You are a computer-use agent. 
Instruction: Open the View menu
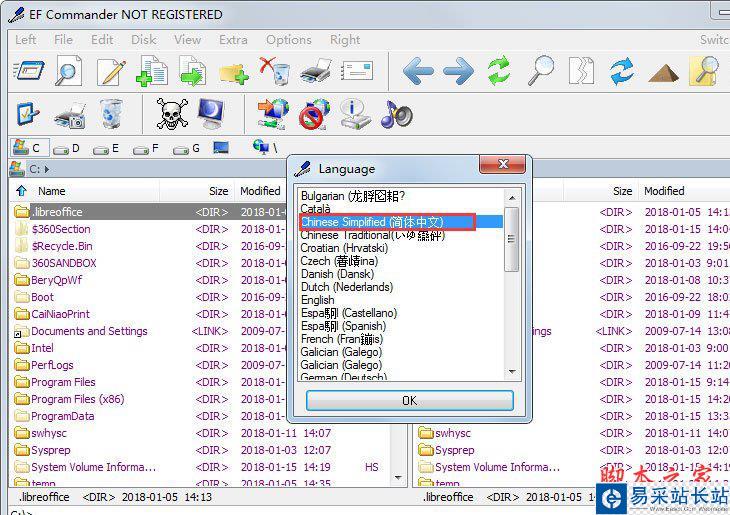click(187, 40)
